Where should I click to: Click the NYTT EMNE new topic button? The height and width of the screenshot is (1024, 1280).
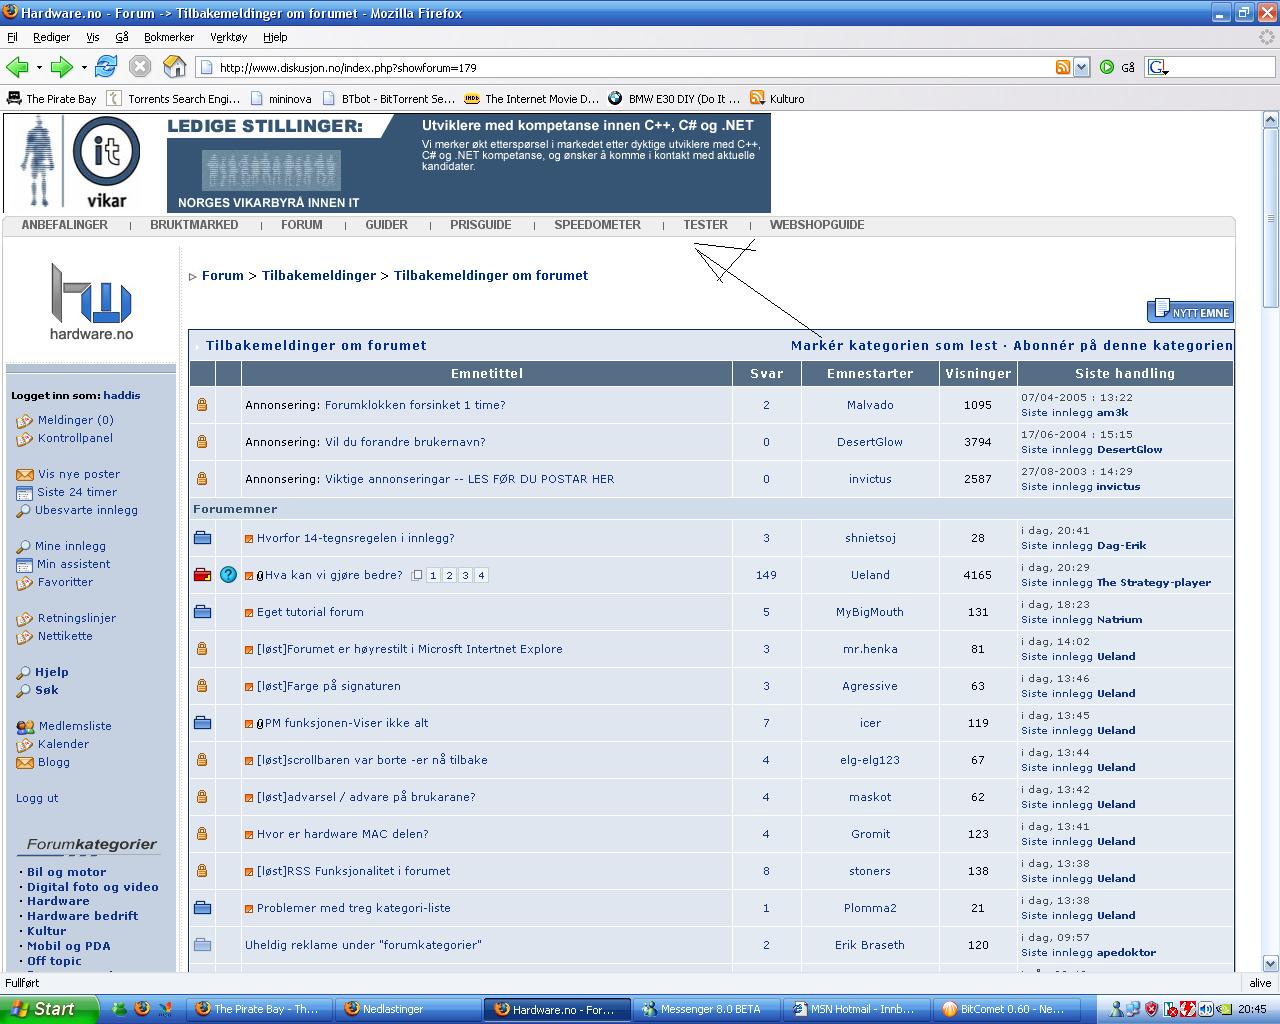1190,311
